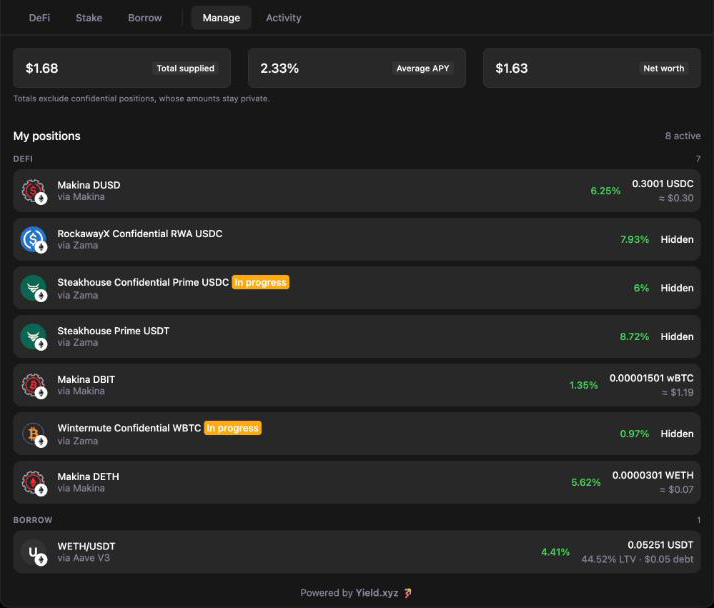
Task: Click the WETH/USDT Aave position icon
Action: [34, 552]
